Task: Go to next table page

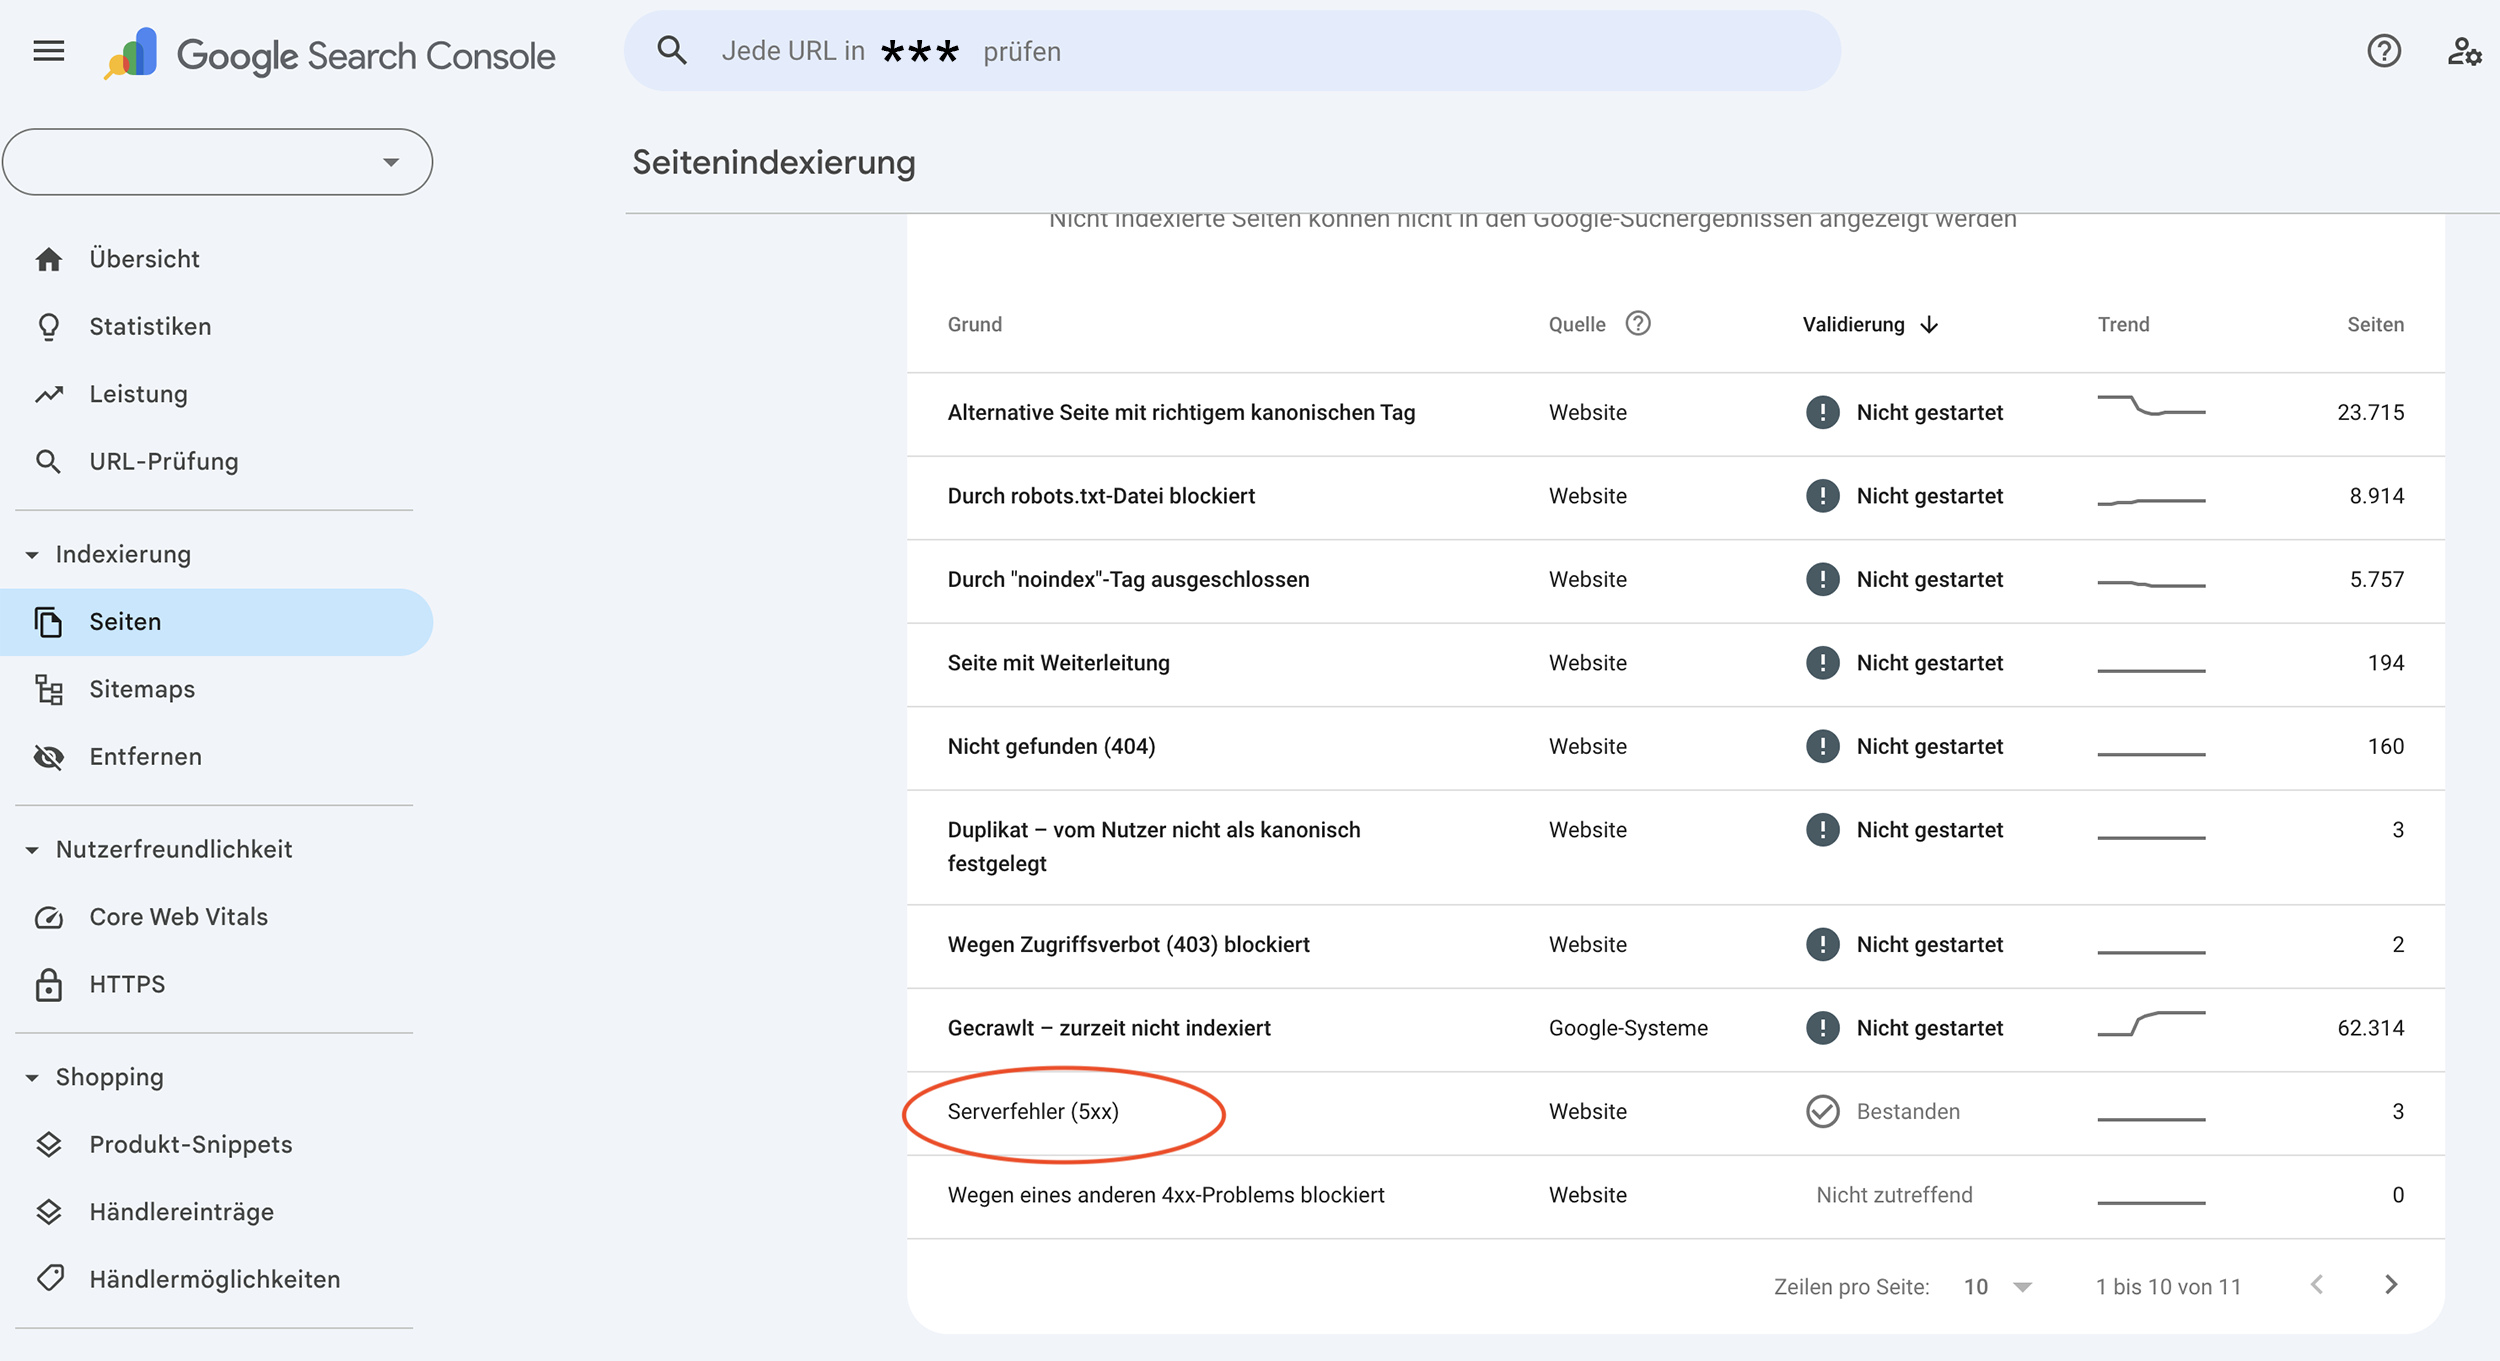Action: click(x=2390, y=1285)
